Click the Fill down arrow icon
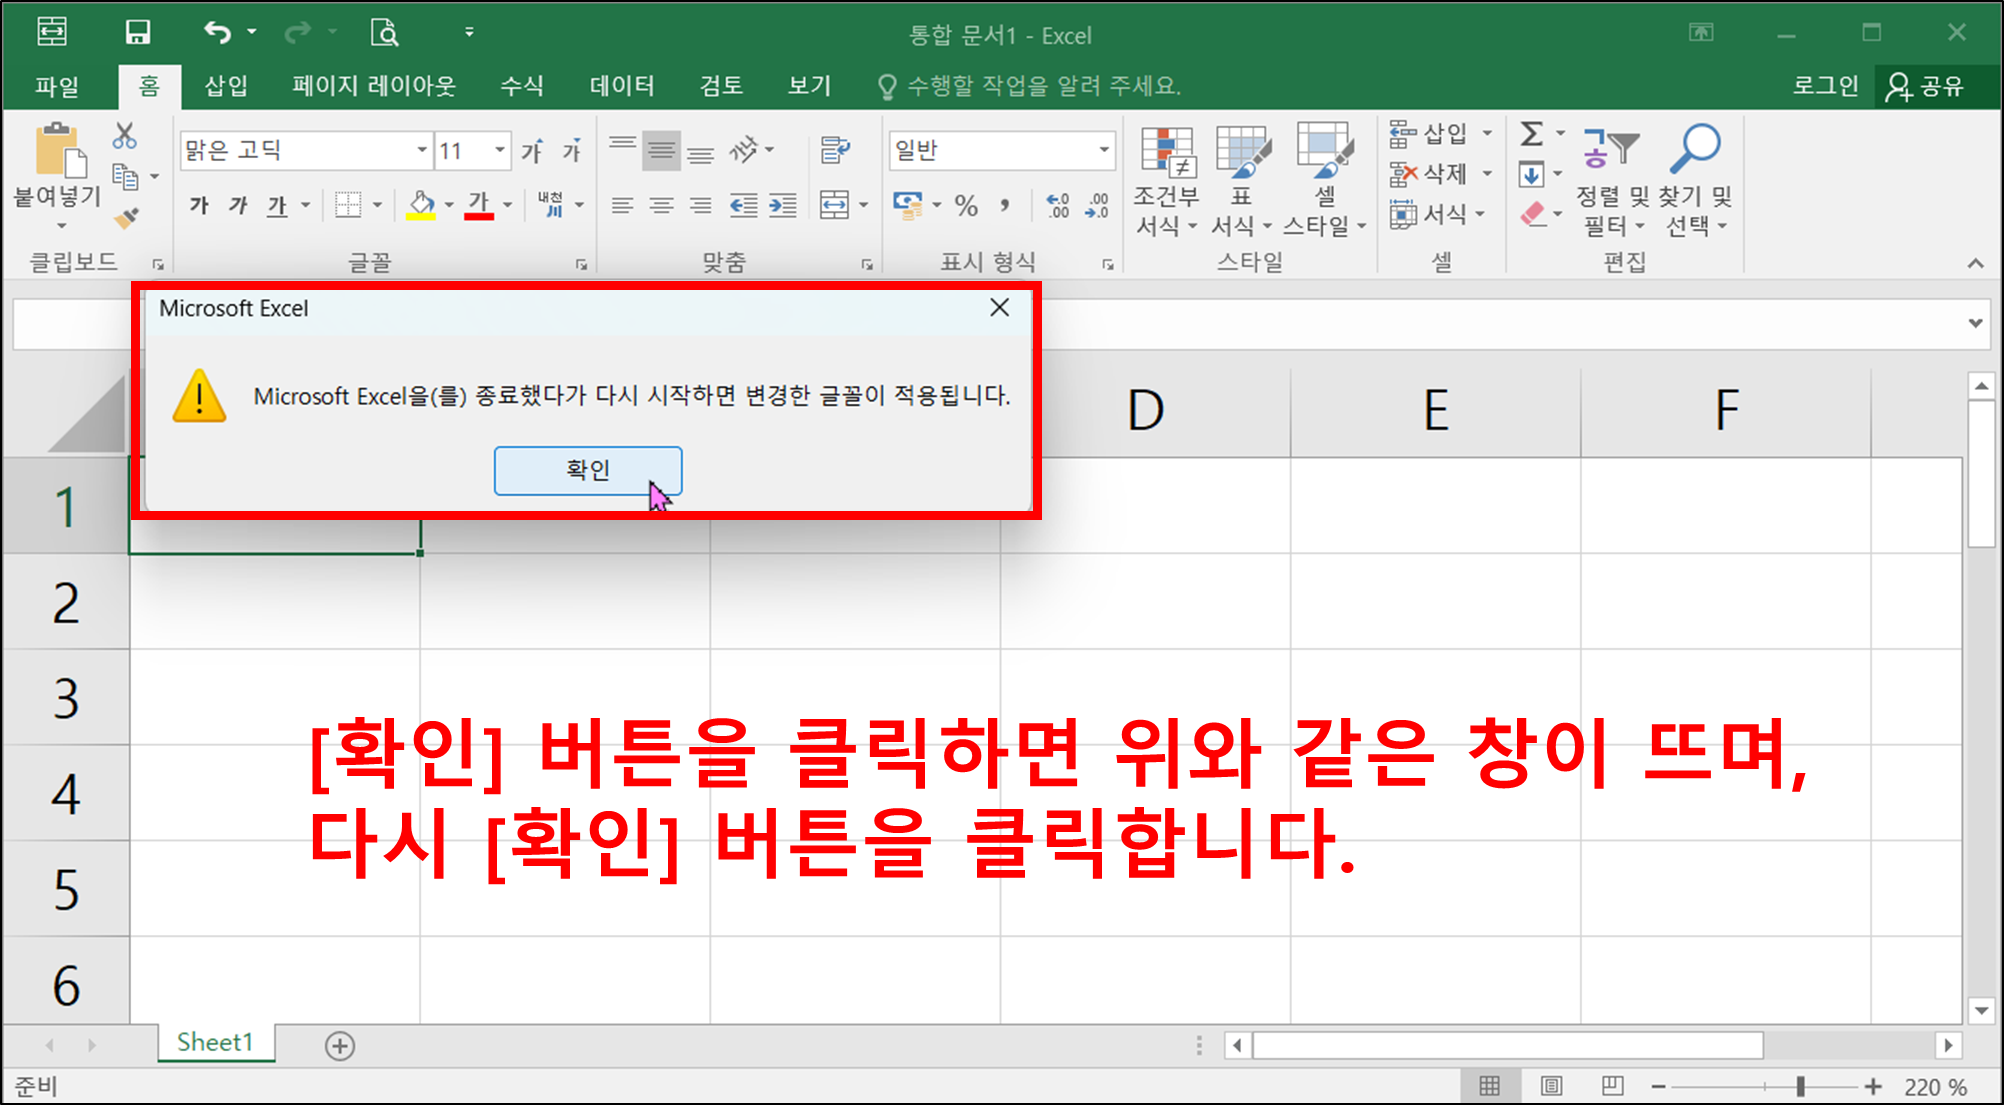Image resolution: width=2004 pixels, height=1105 pixels. pyautogui.click(x=1531, y=175)
